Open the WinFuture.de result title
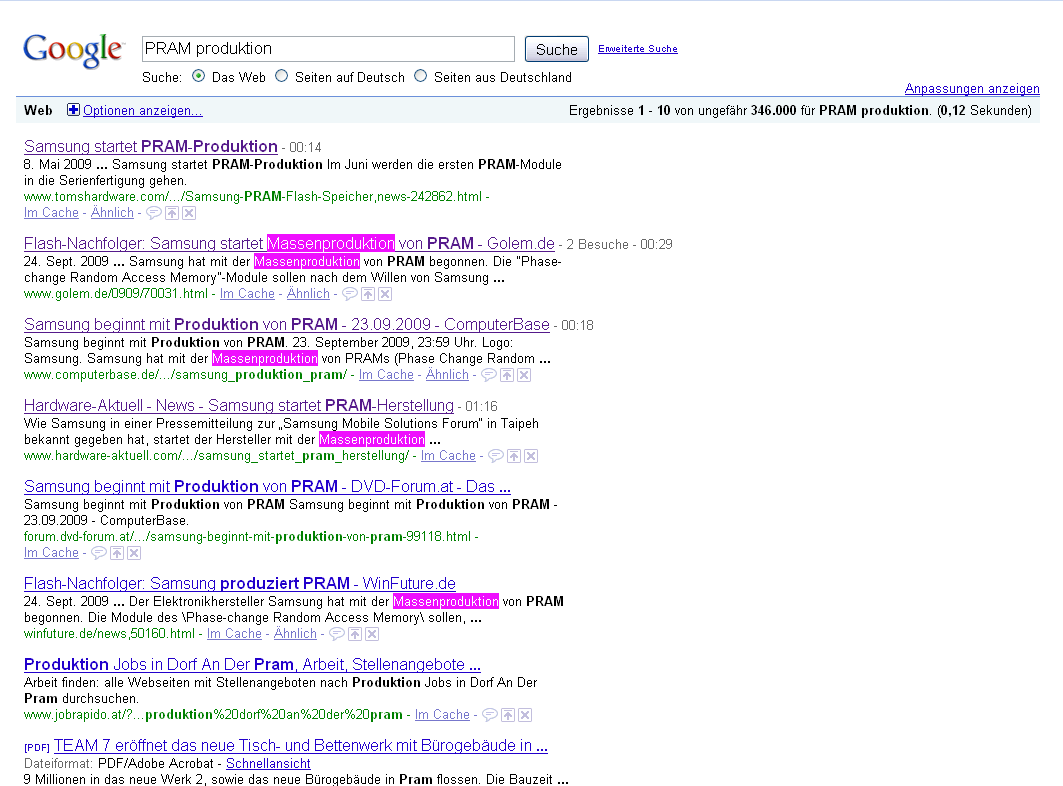This screenshot has height=786, width=1063. pyautogui.click(x=240, y=583)
